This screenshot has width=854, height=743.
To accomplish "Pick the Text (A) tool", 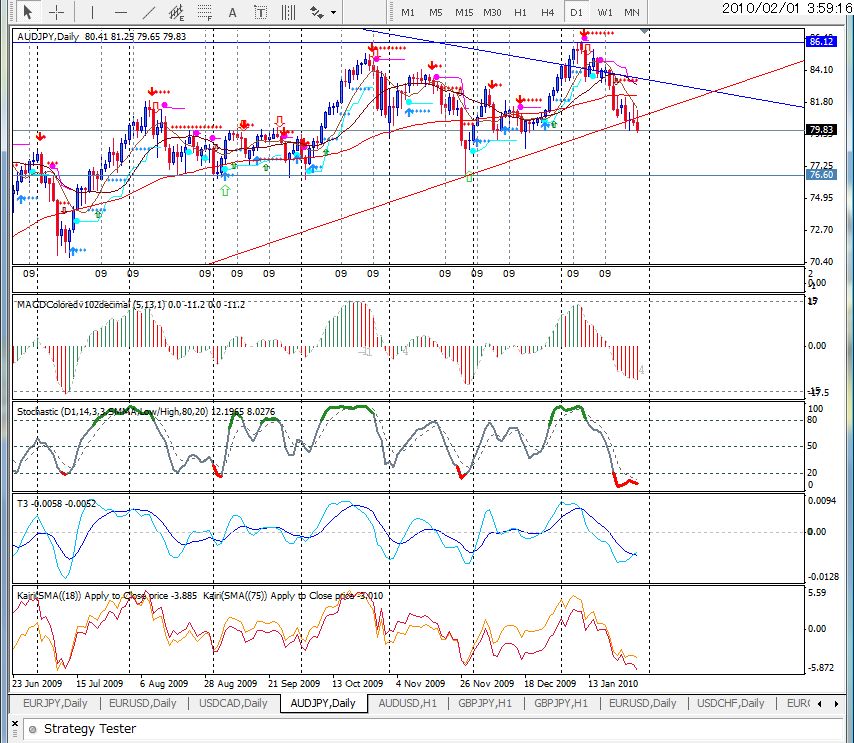I will tap(233, 12).
